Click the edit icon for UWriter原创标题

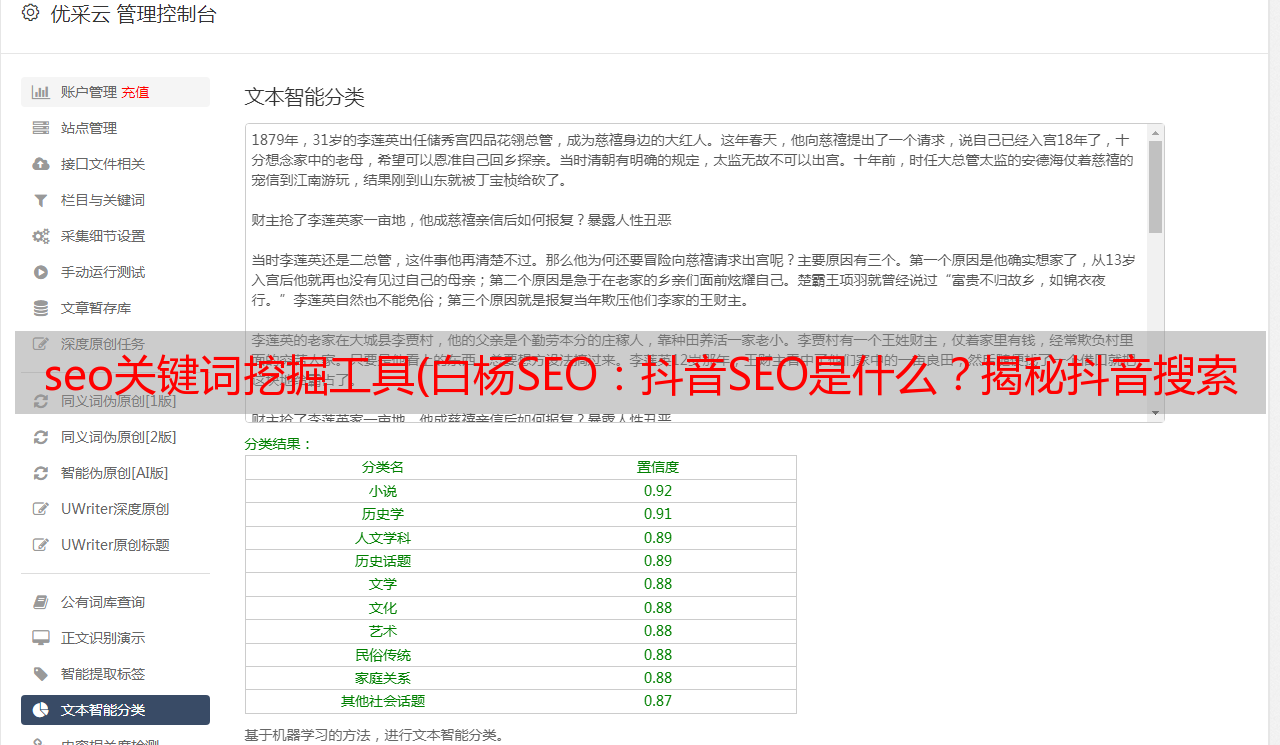click(x=41, y=545)
